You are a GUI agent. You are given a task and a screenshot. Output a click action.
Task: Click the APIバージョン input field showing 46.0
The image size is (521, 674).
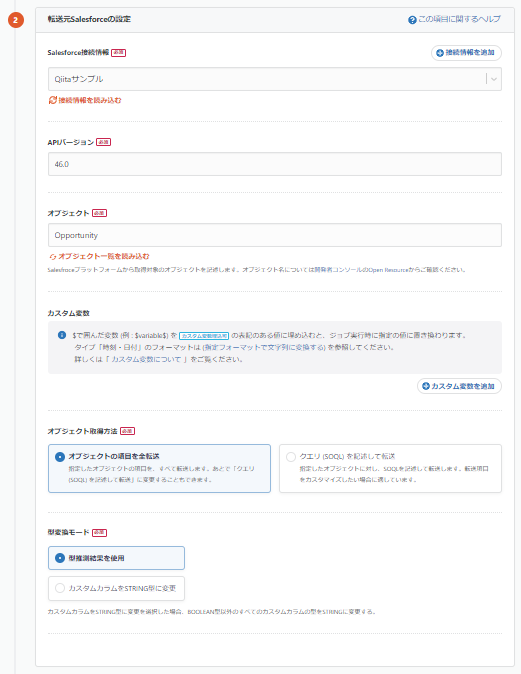[275, 164]
